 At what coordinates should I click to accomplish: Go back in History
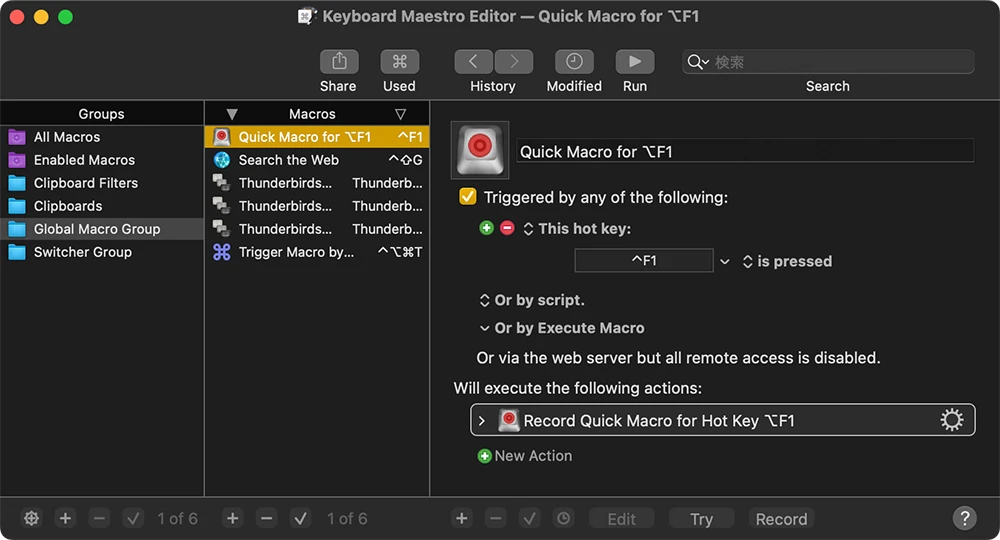coord(474,62)
